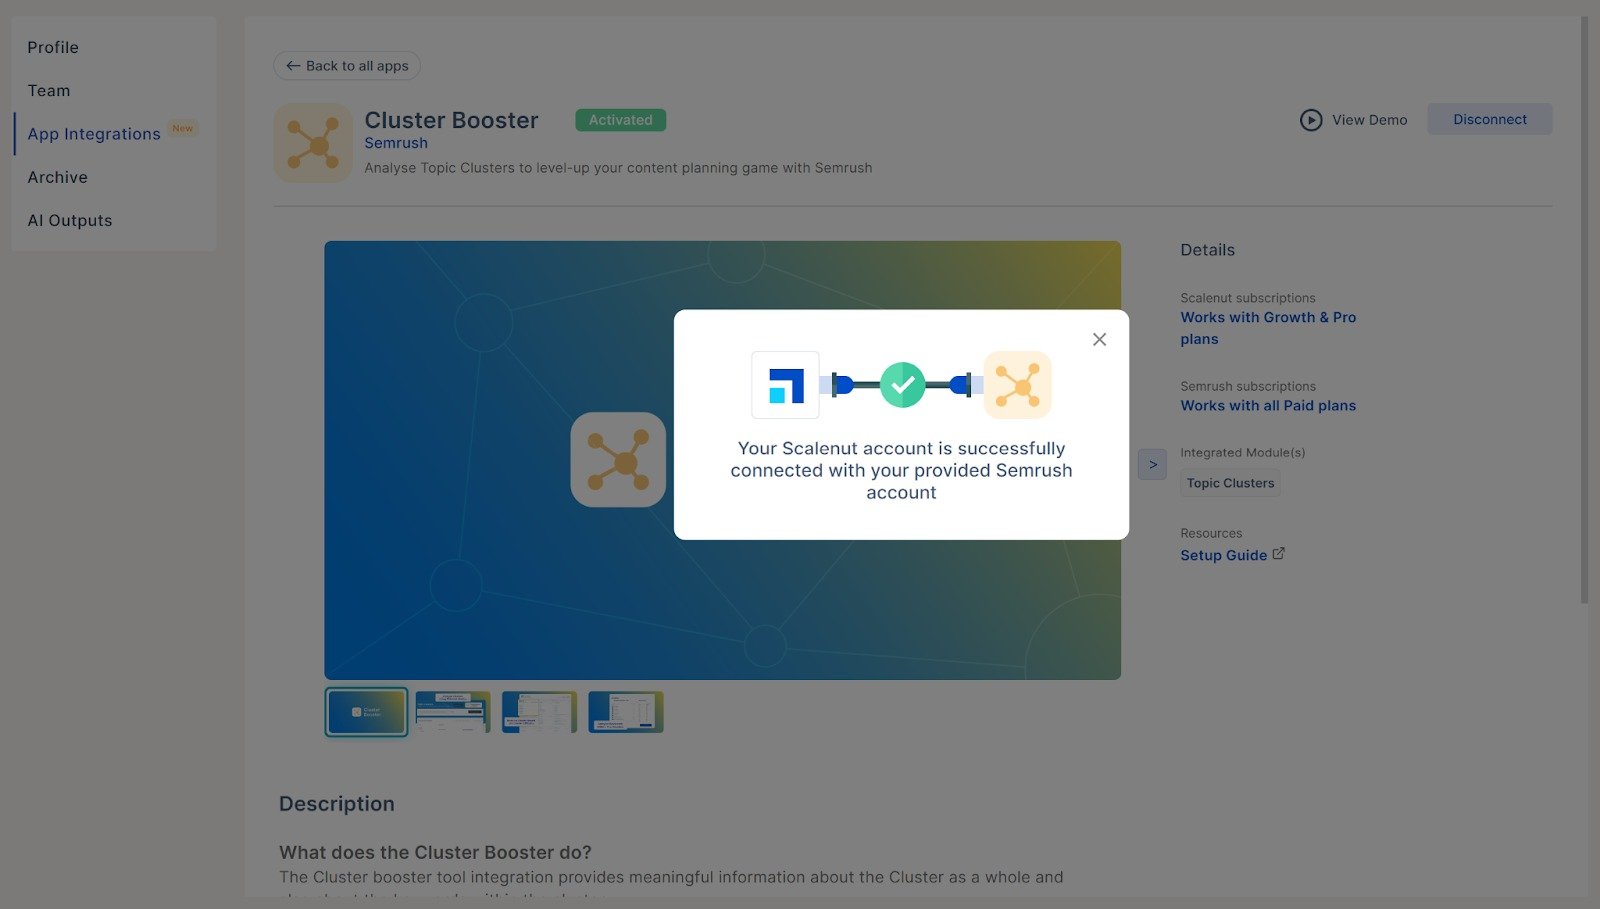Screen dimensions: 1600x909
Task: Select App Integrations in the sidebar
Action: pyautogui.click(x=94, y=134)
